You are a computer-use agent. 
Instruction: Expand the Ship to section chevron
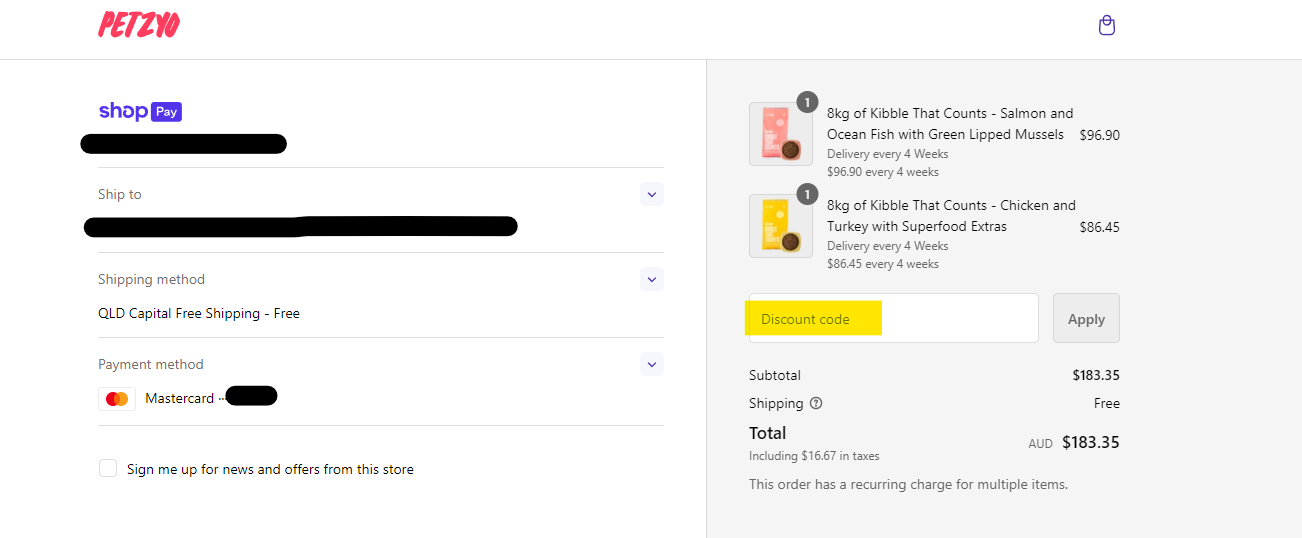pyautogui.click(x=652, y=194)
